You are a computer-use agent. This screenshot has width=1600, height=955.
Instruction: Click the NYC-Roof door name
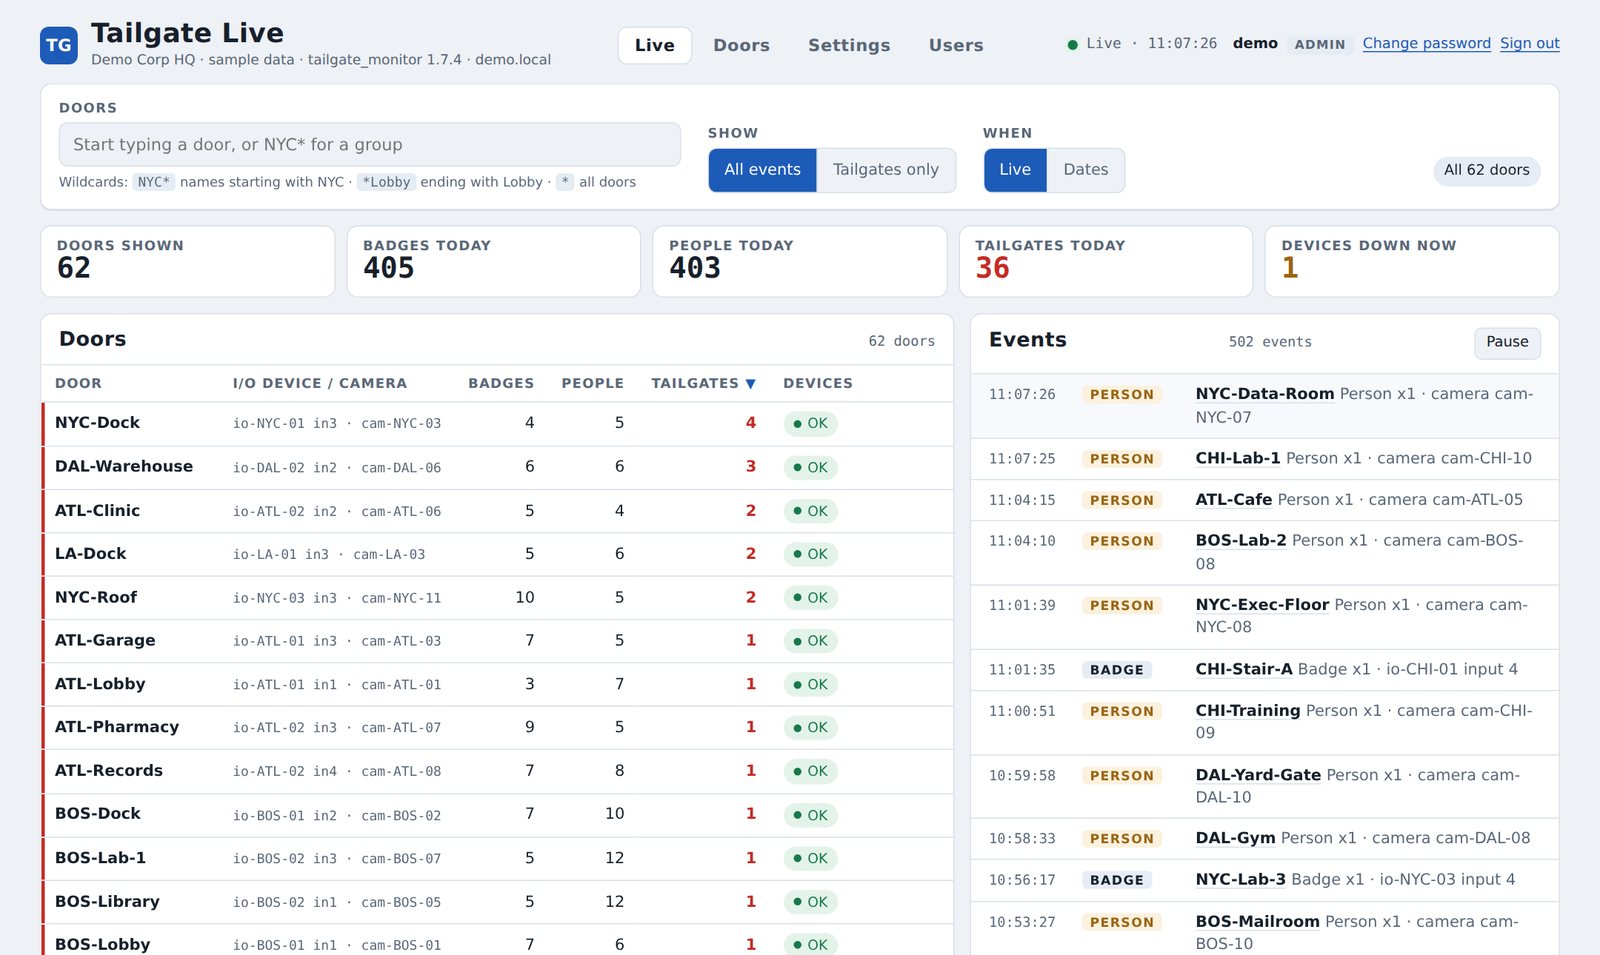click(x=96, y=597)
